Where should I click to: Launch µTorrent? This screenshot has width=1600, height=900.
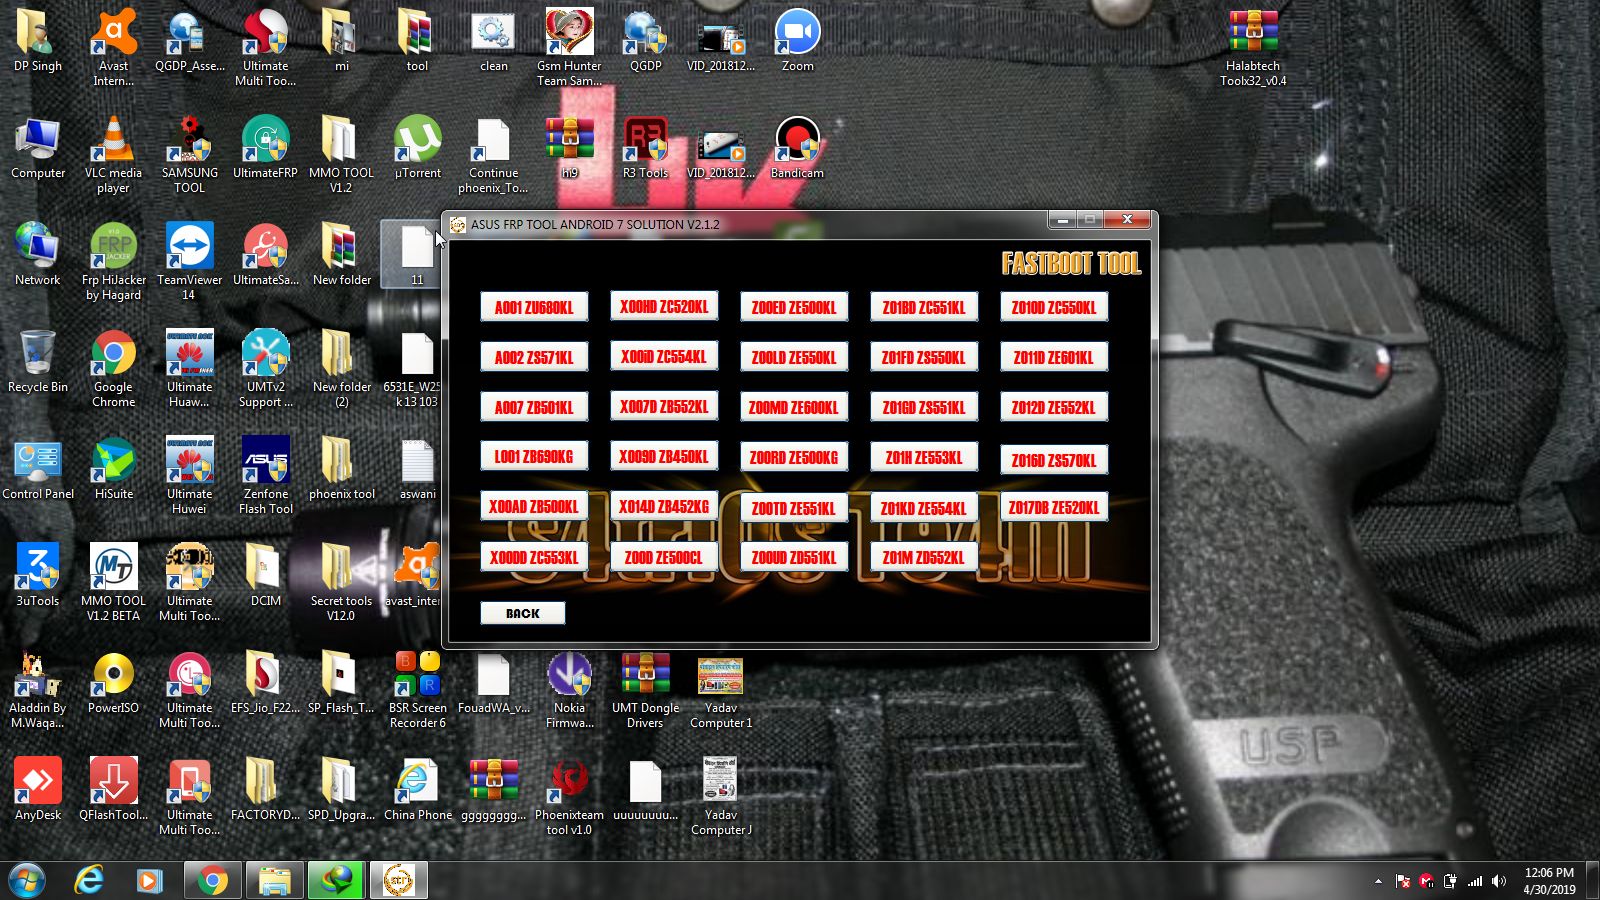click(x=416, y=140)
